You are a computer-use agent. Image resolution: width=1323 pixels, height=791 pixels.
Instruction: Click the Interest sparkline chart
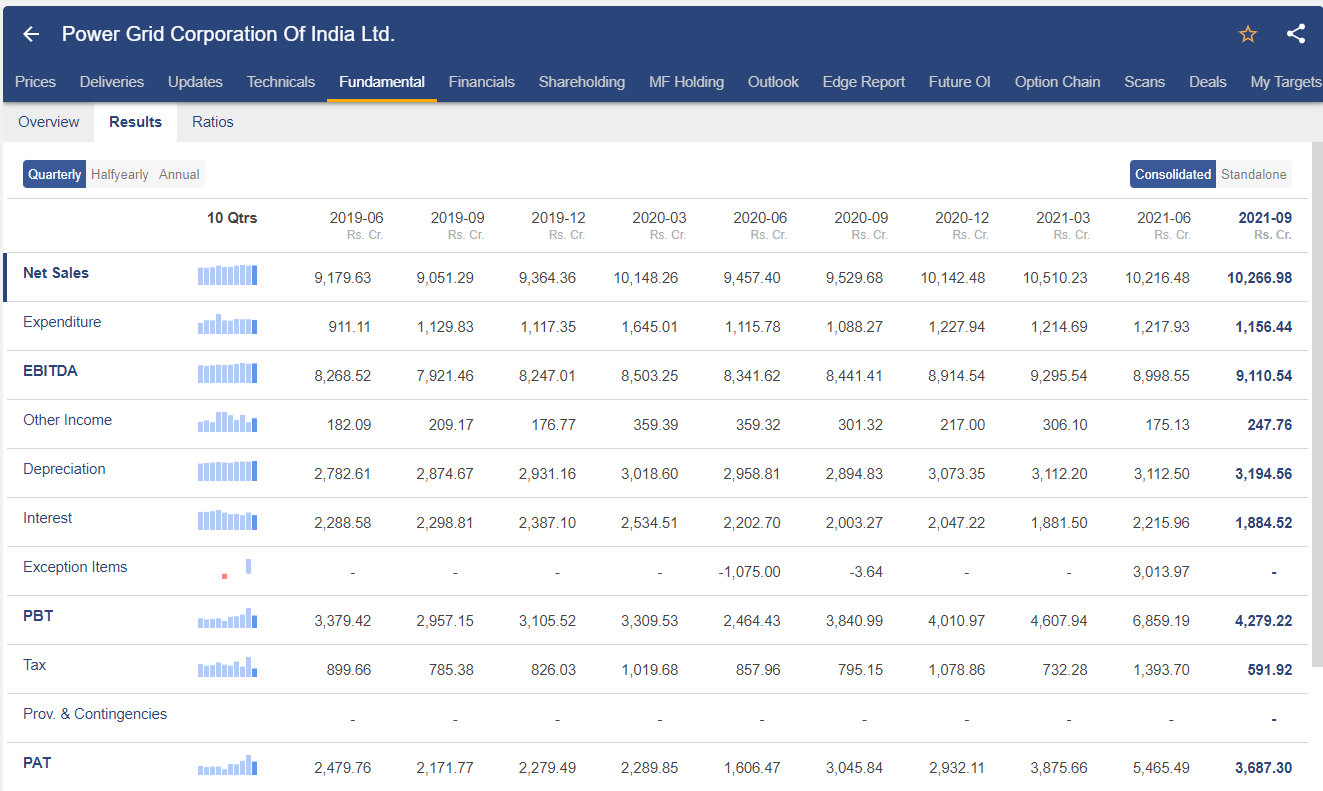click(228, 520)
